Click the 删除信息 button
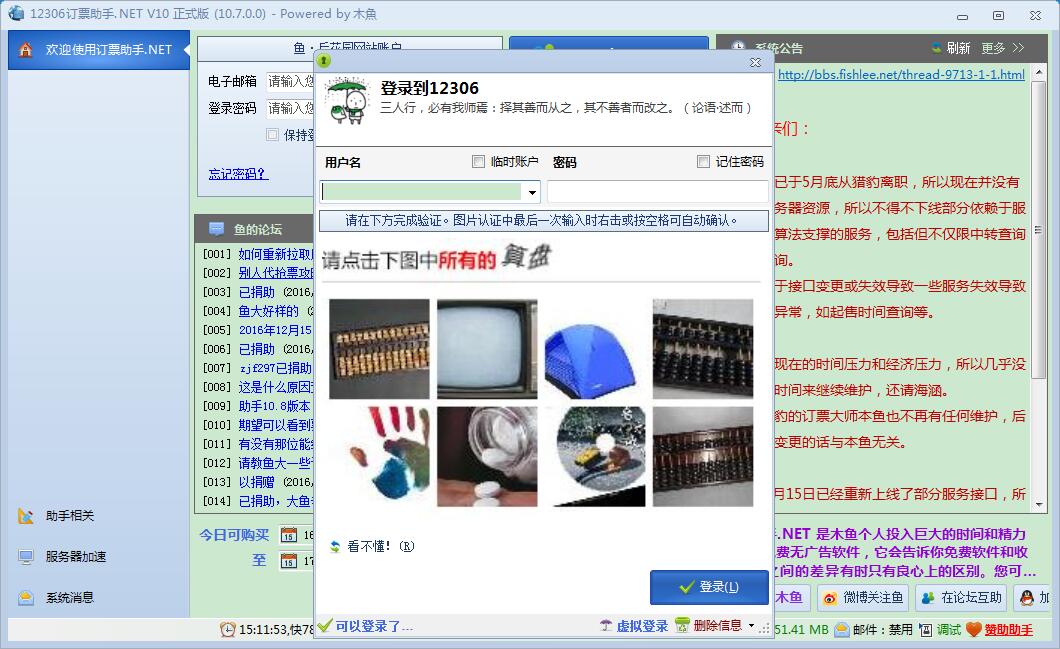The image size is (1060, 649). 717,626
